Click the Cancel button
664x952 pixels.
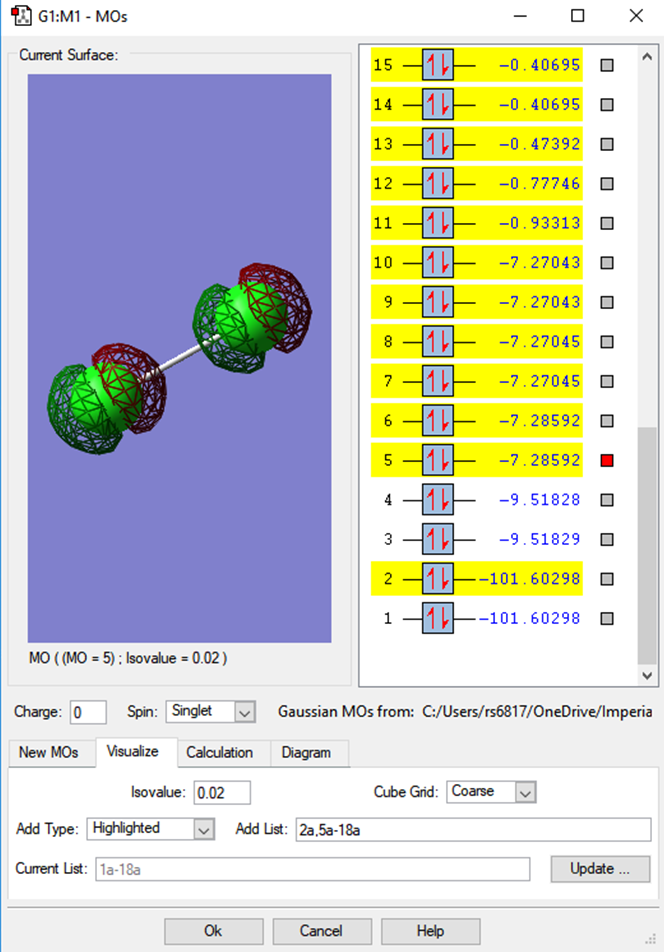(x=322, y=931)
